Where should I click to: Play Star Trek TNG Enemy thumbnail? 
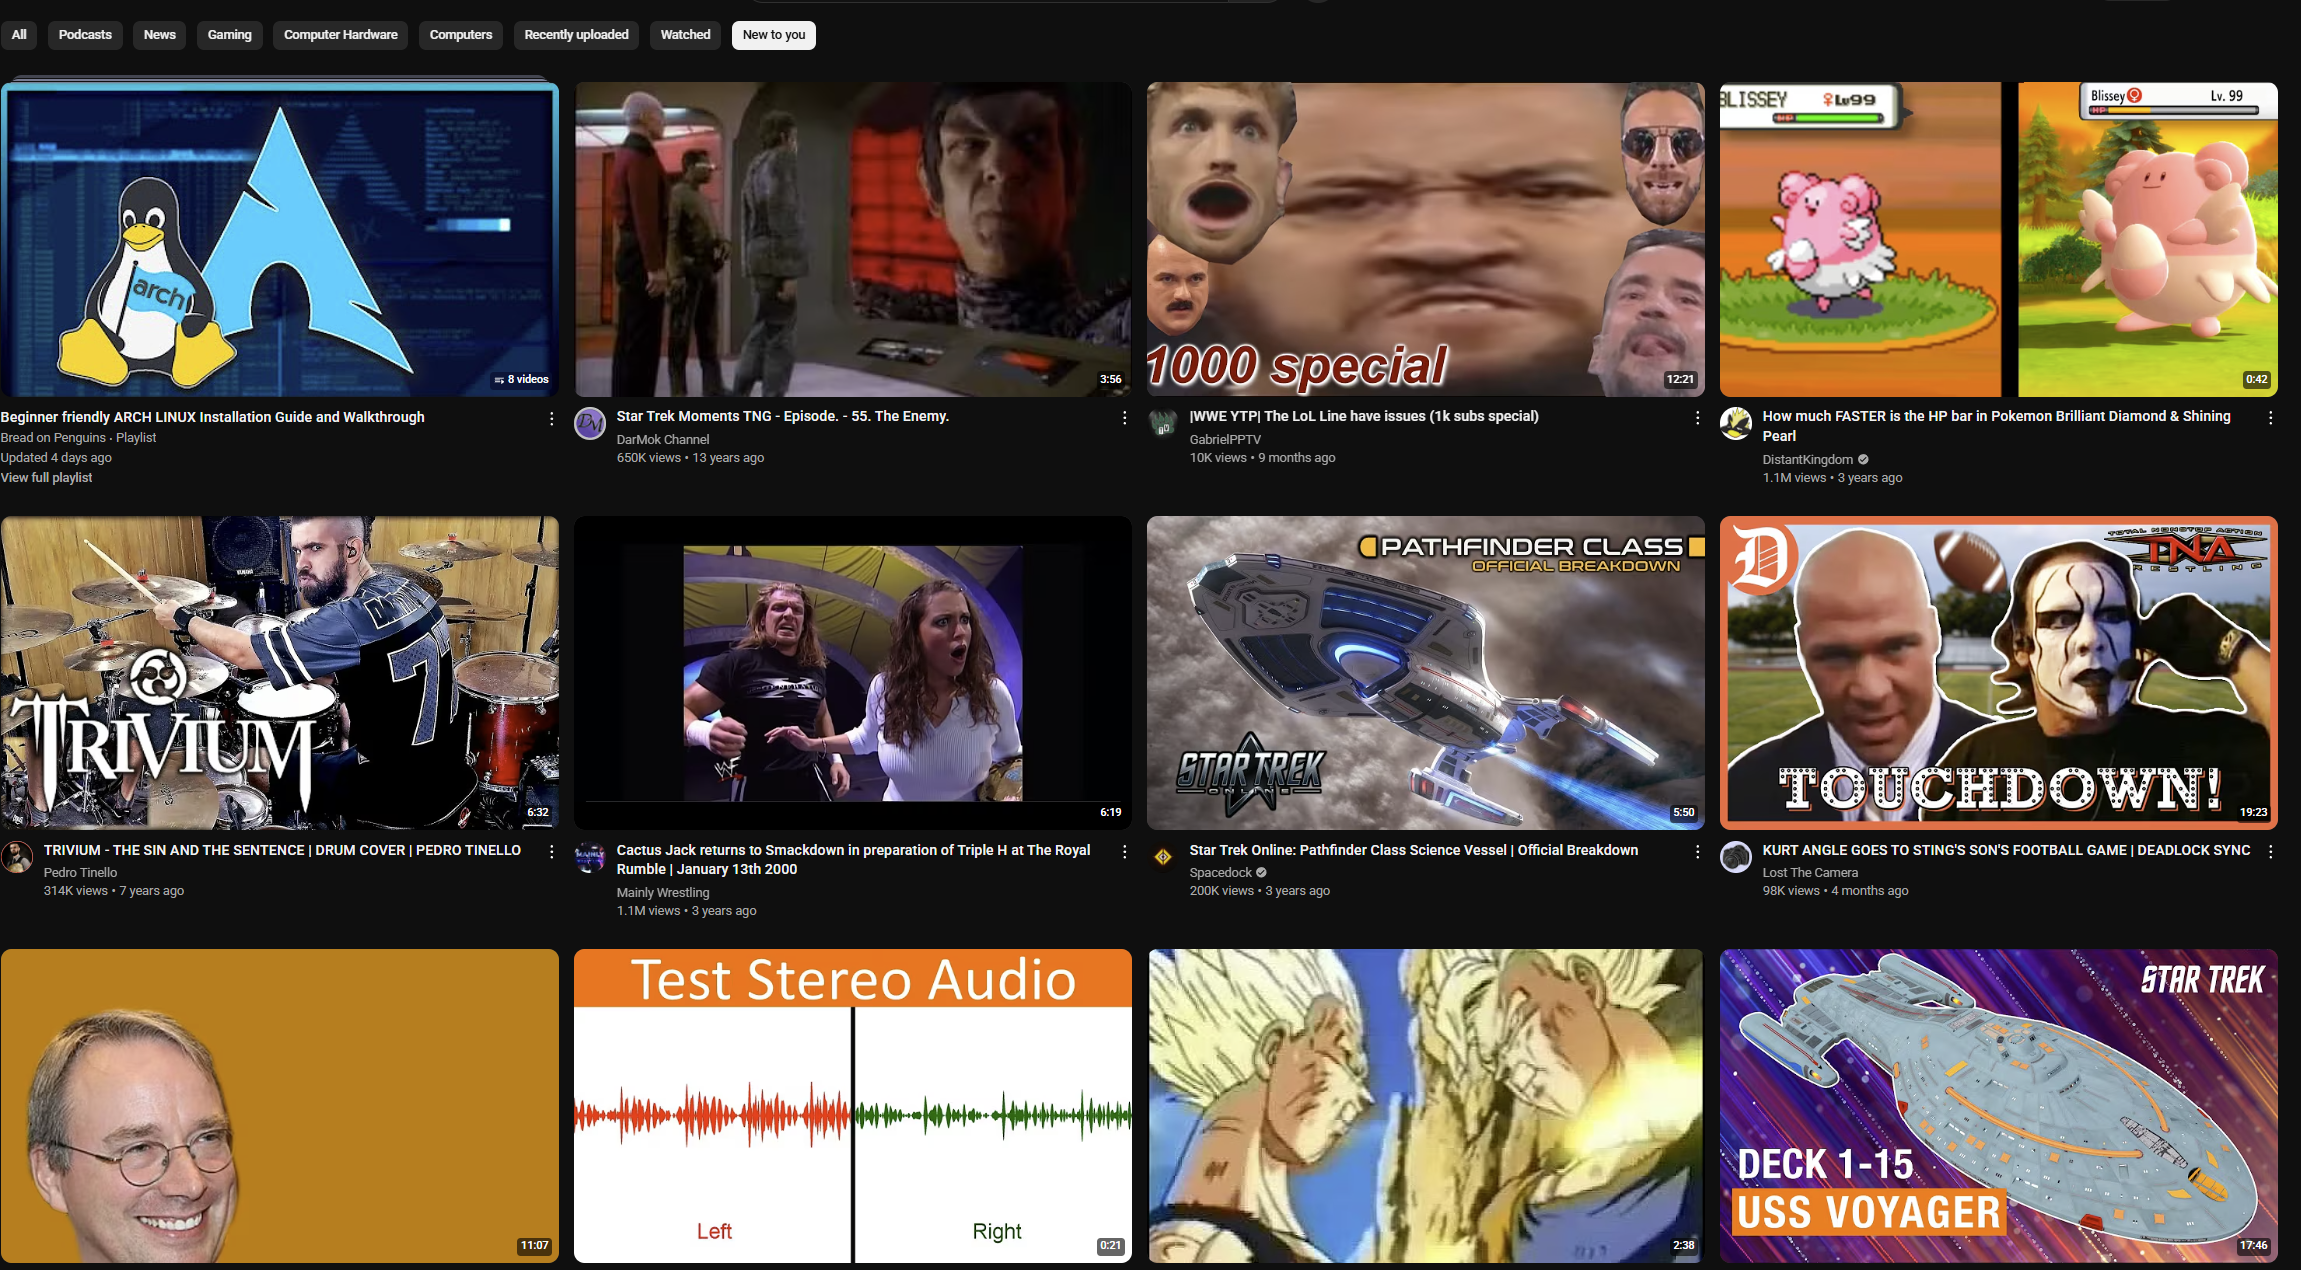coord(853,240)
